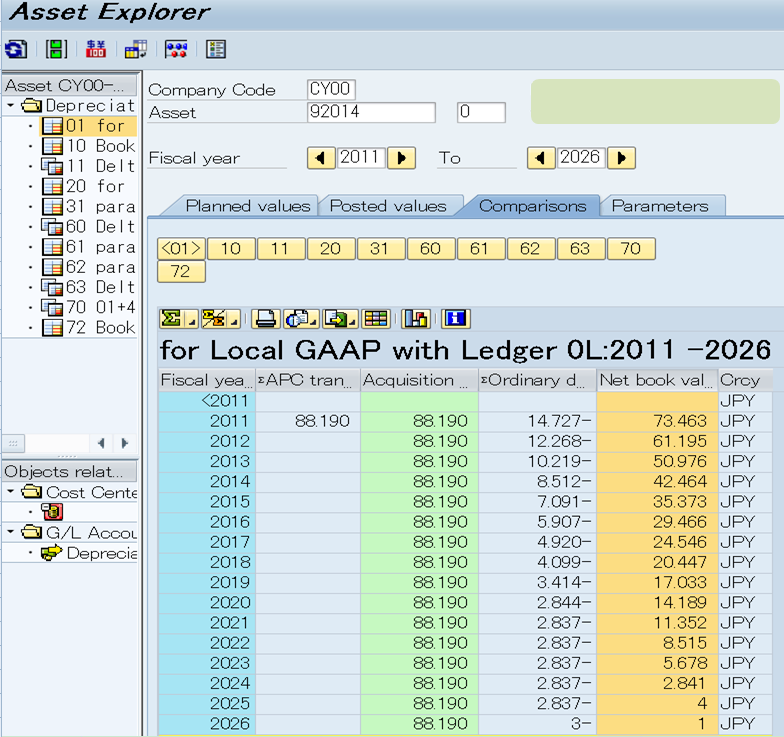Decrease the ending fiscal year 2026

tap(541, 158)
